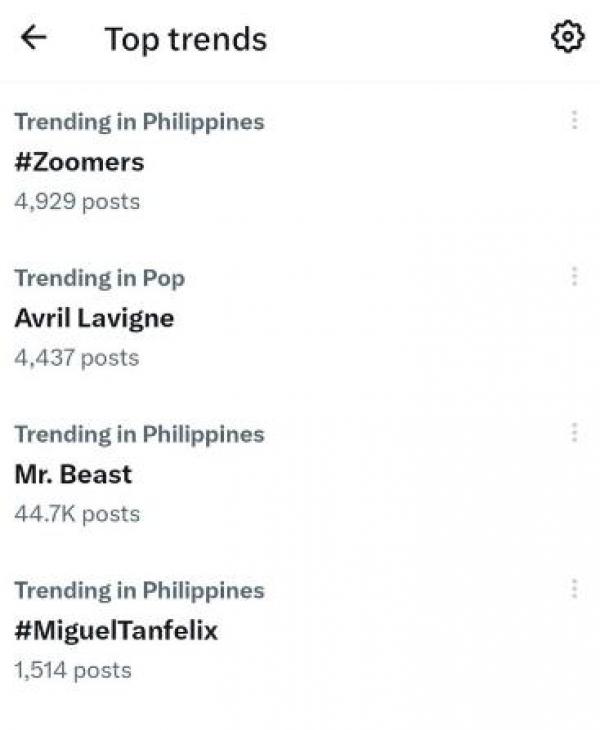This screenshot has width=600, height=730.
Task: Tap the 44.7K posts count
Action: click(77, 513)
